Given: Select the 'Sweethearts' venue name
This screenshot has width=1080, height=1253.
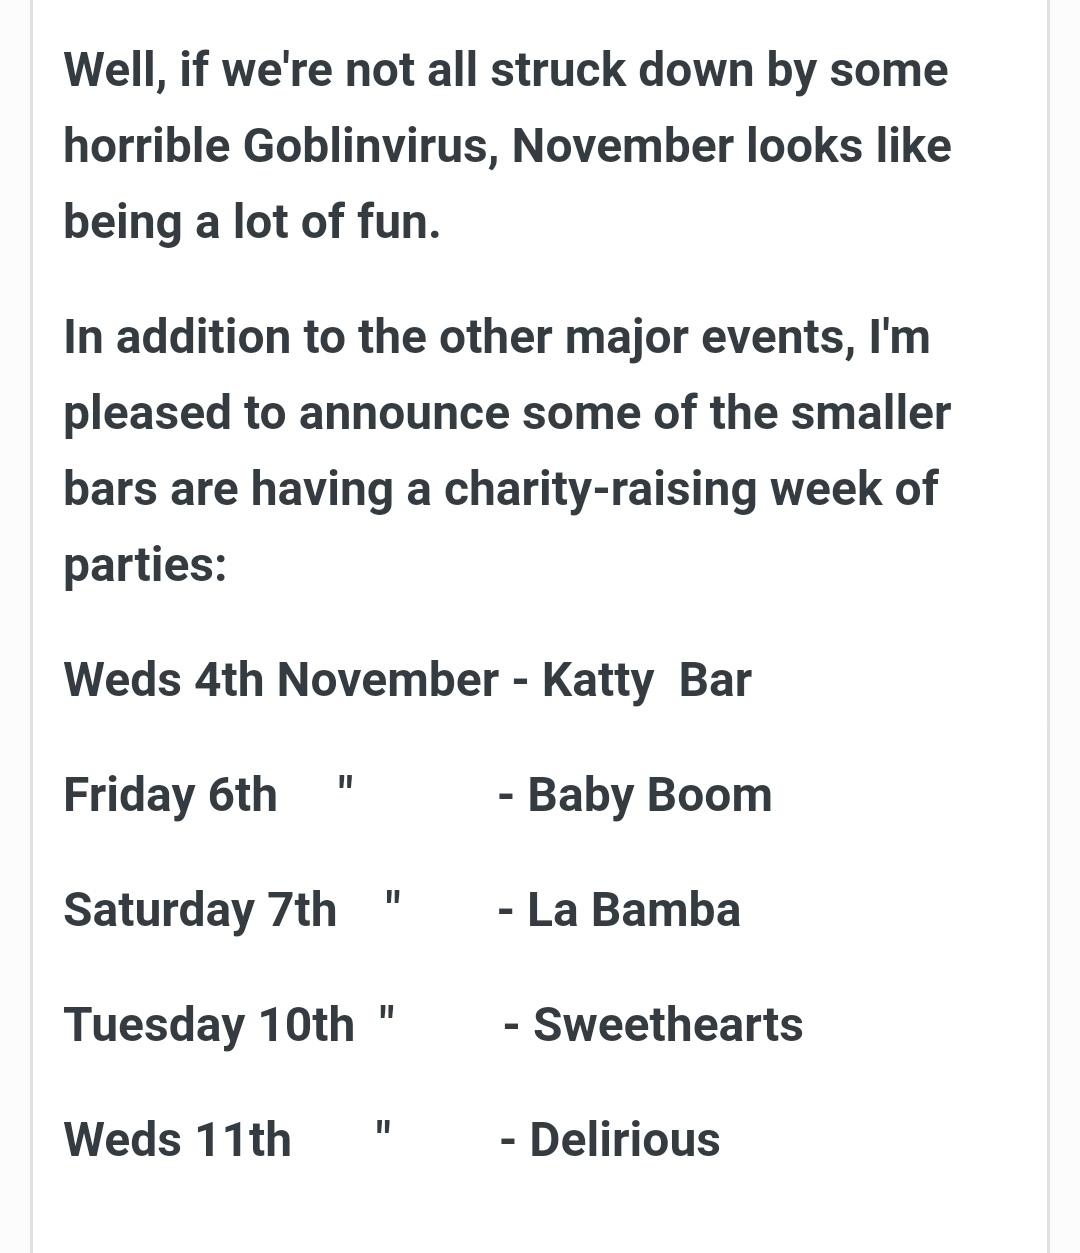Looking at the screenshot, I should click(x=668, y=1025).
